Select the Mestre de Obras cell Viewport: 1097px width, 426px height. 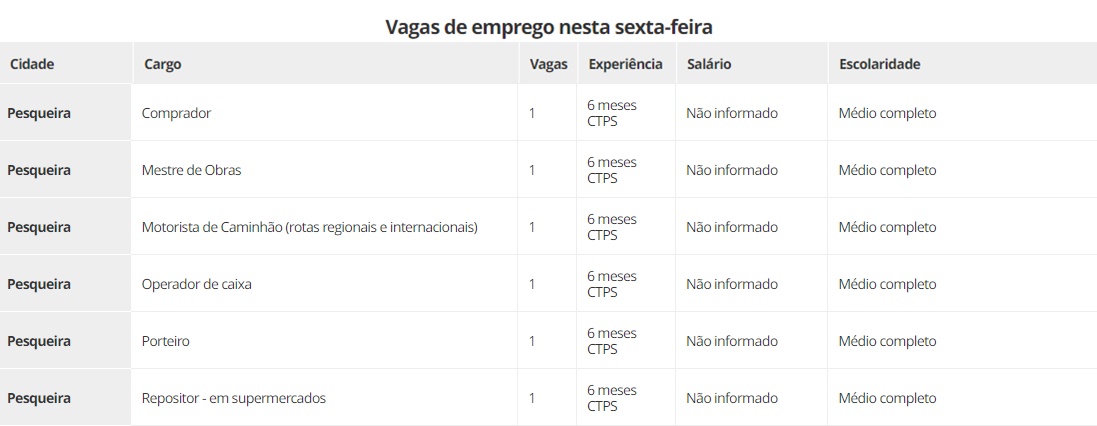(191, 170)
